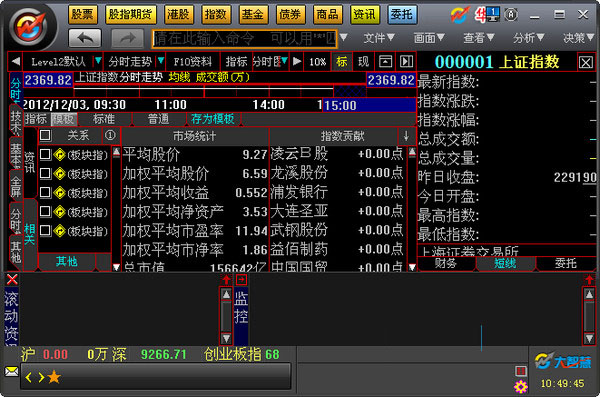600x397 pixels.
Task: Click the command input field
Action: pos(245,39)
